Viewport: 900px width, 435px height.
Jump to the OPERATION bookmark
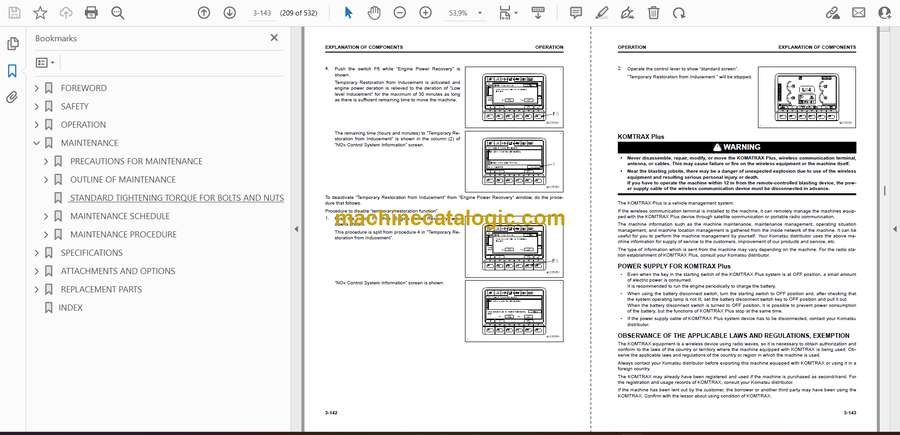[x=83, y=125]
